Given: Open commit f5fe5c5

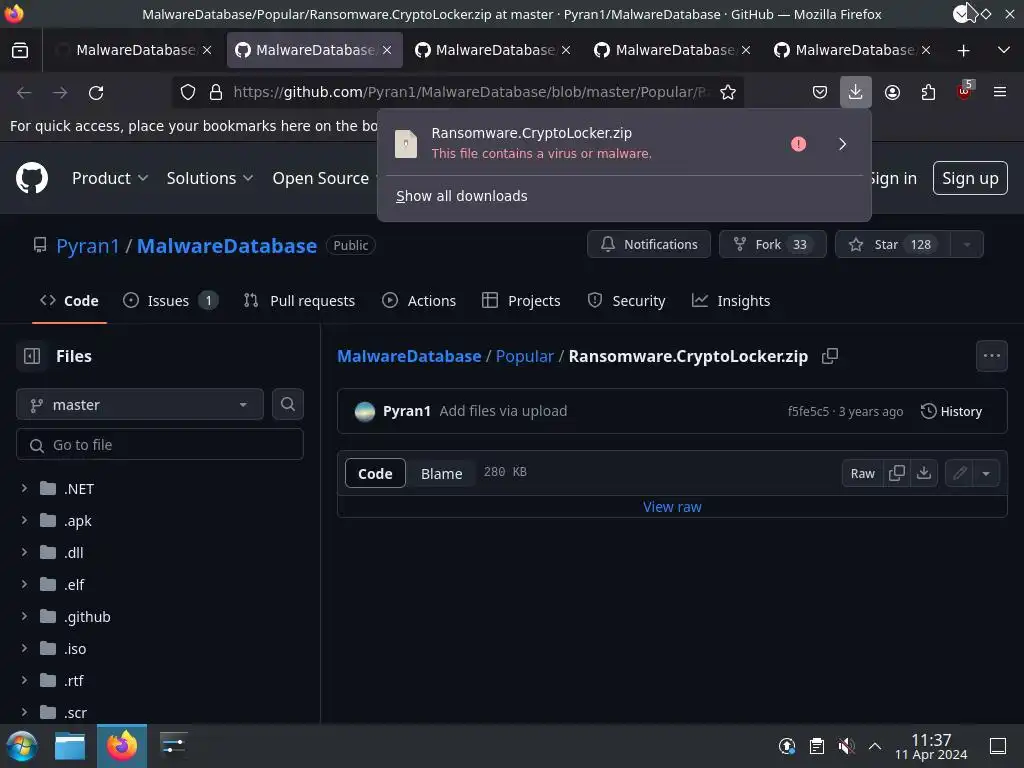Looking at the screenshot, I should 808,411.
